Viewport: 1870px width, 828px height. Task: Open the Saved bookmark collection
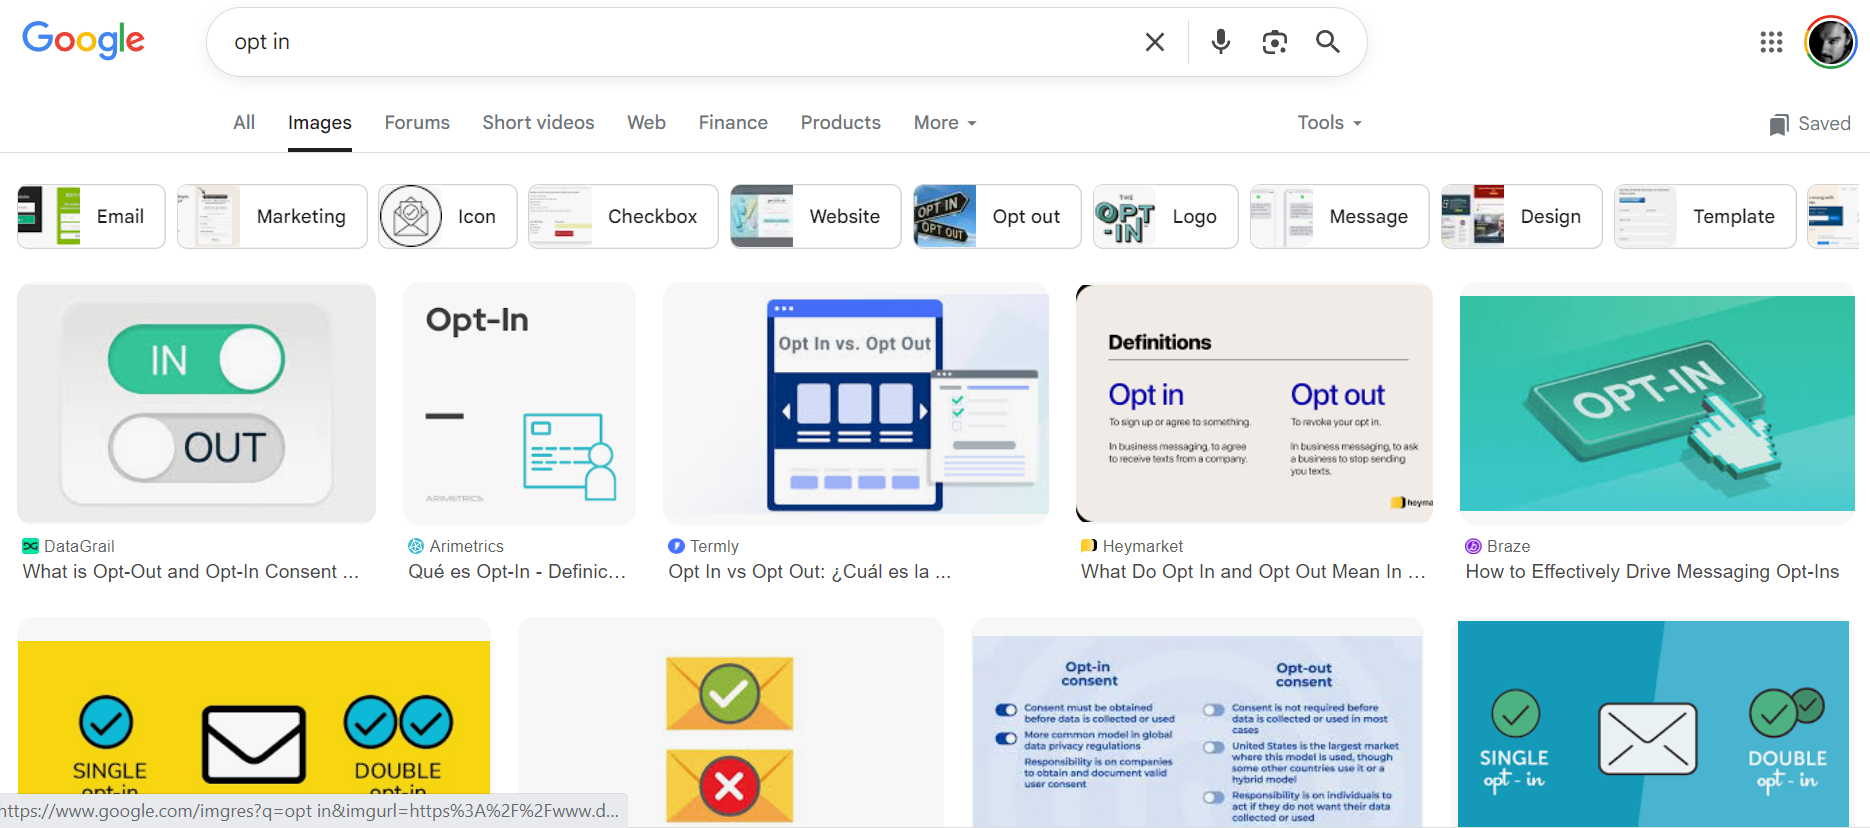tap(1810, 123)
